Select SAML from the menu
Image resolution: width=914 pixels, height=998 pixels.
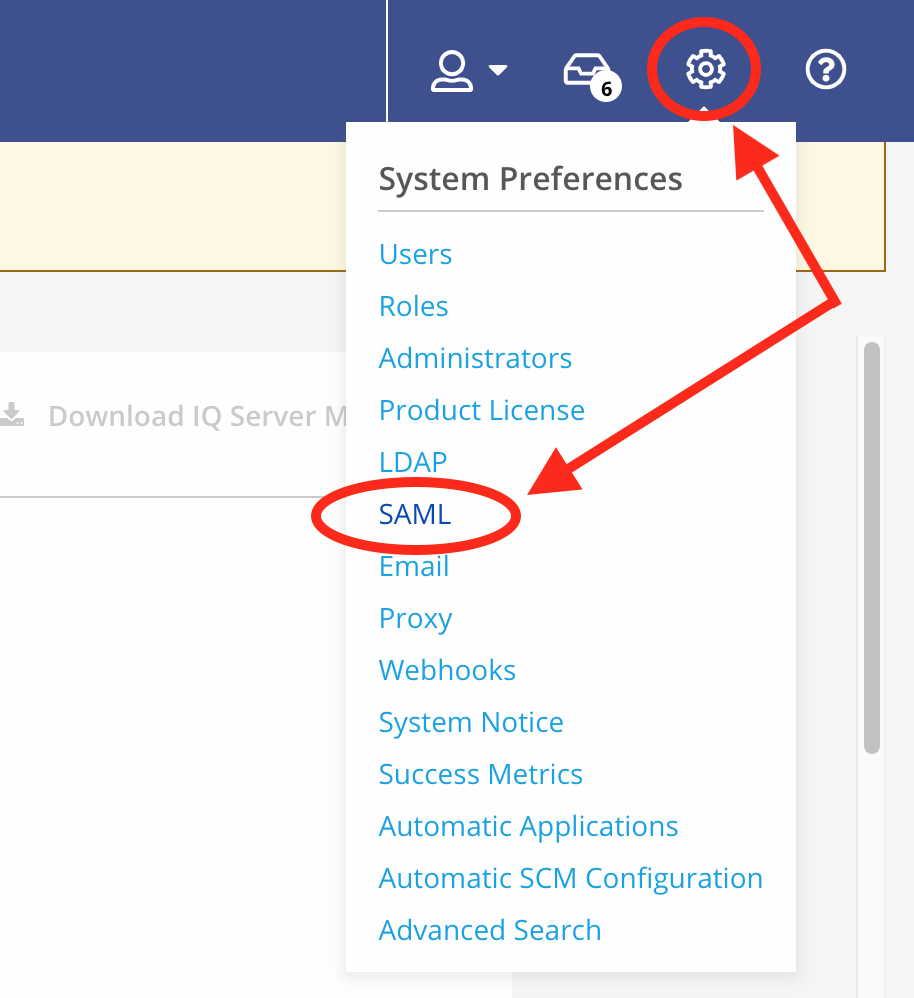point(415,514)
